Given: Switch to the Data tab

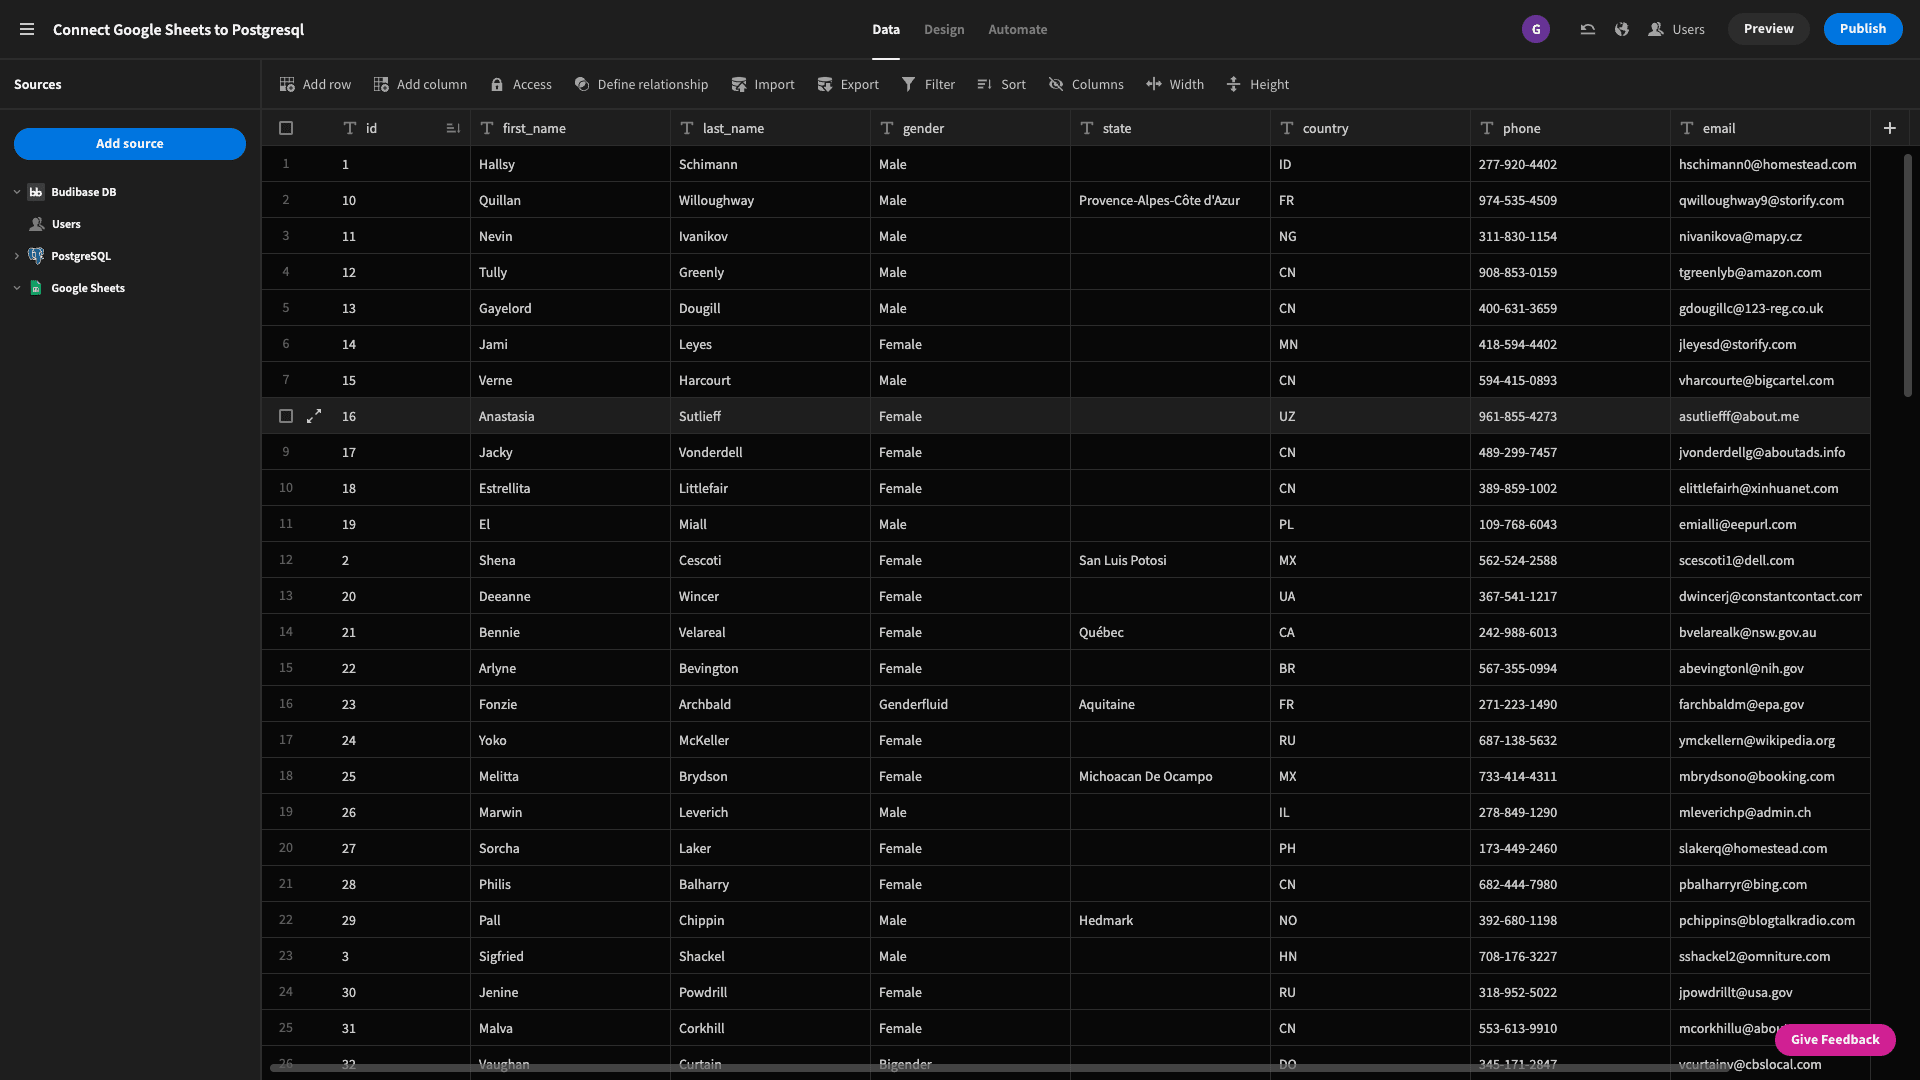Looking at the screenshot, I should click(x=885, y=29).
